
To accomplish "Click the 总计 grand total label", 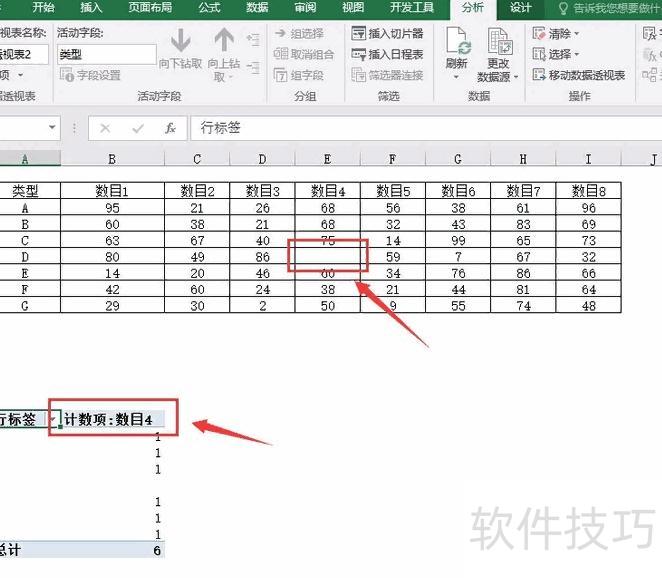I will click(10, 550).
